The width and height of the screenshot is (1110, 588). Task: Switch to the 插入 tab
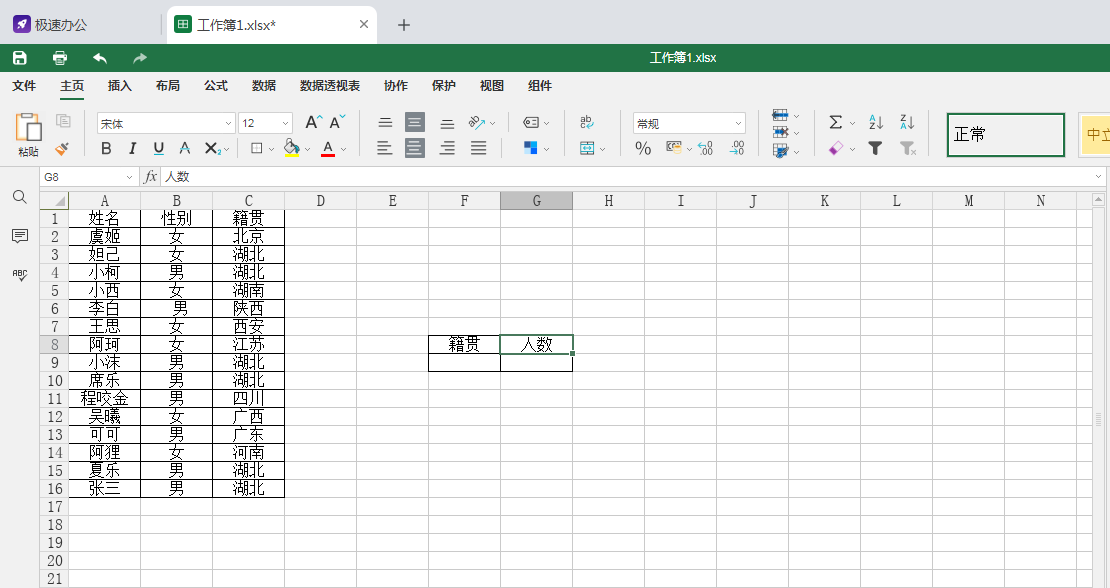pyautogui.click(x=120, y=86)
